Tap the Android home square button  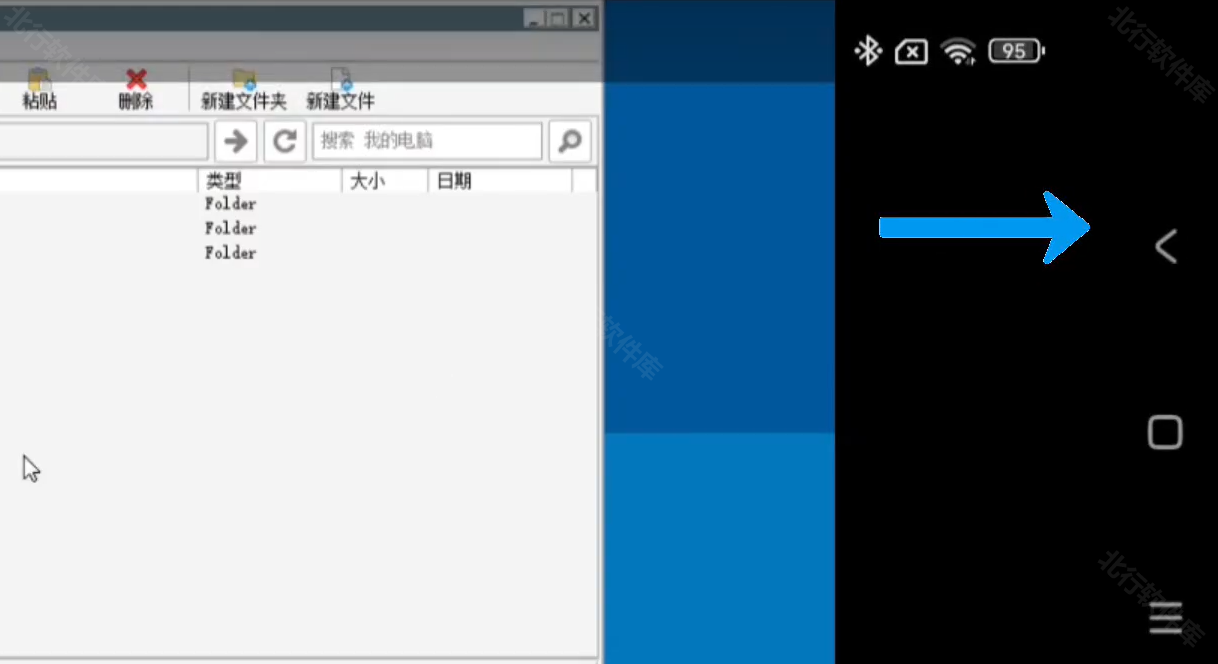(x=1165, y=432)
